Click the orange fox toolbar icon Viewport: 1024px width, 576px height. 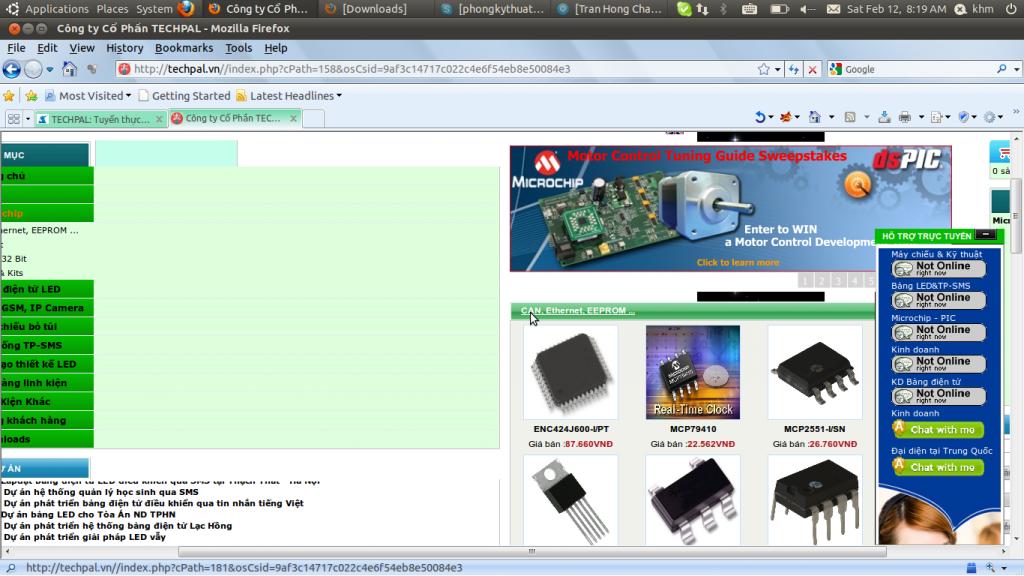[x=786, y=117]
